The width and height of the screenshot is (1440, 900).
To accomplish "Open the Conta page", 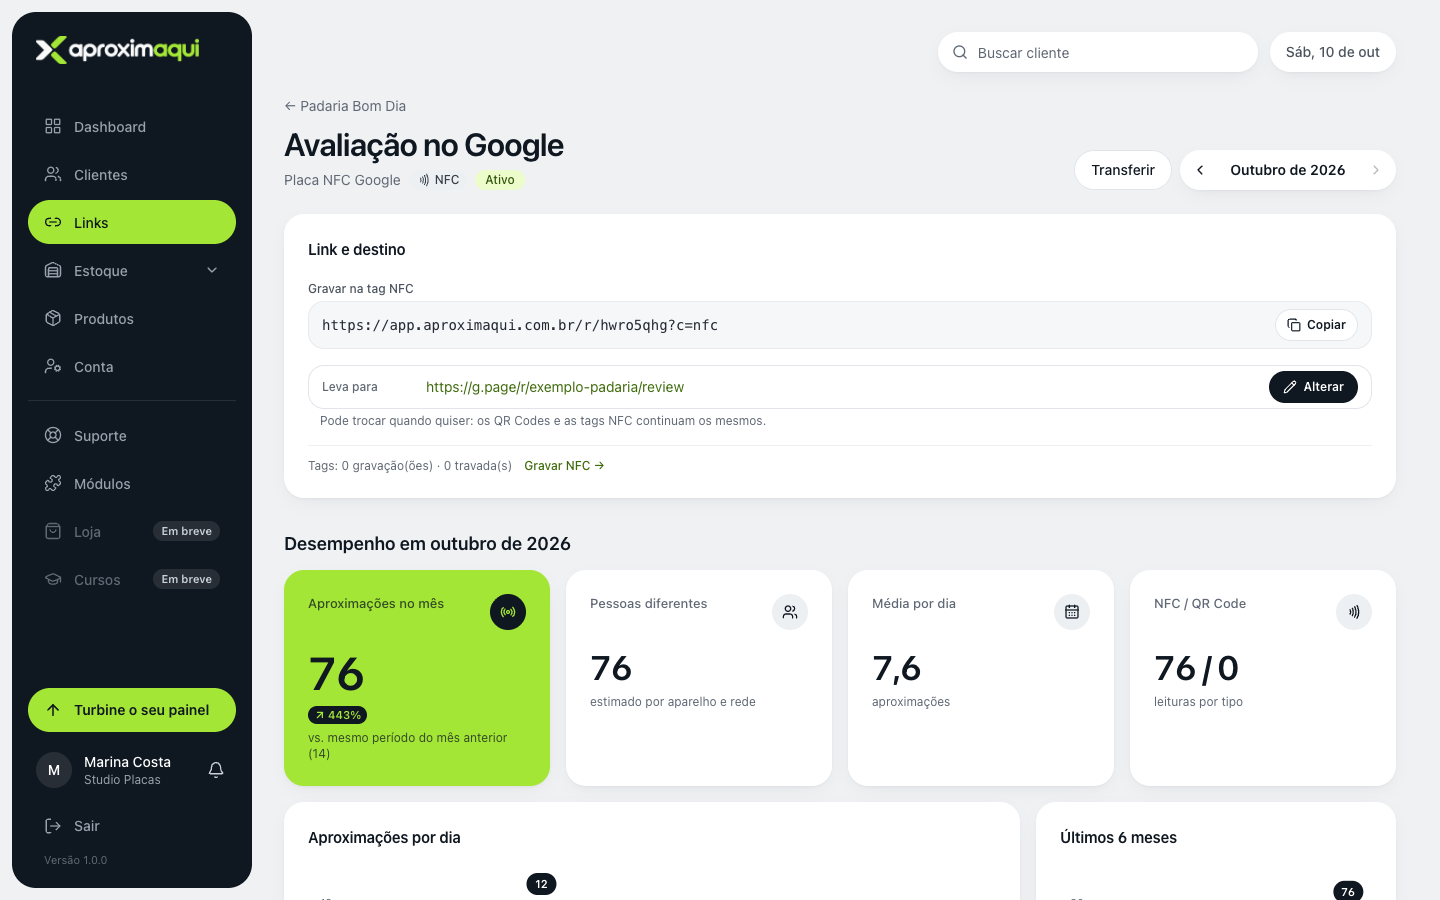I will pos(132,367).
